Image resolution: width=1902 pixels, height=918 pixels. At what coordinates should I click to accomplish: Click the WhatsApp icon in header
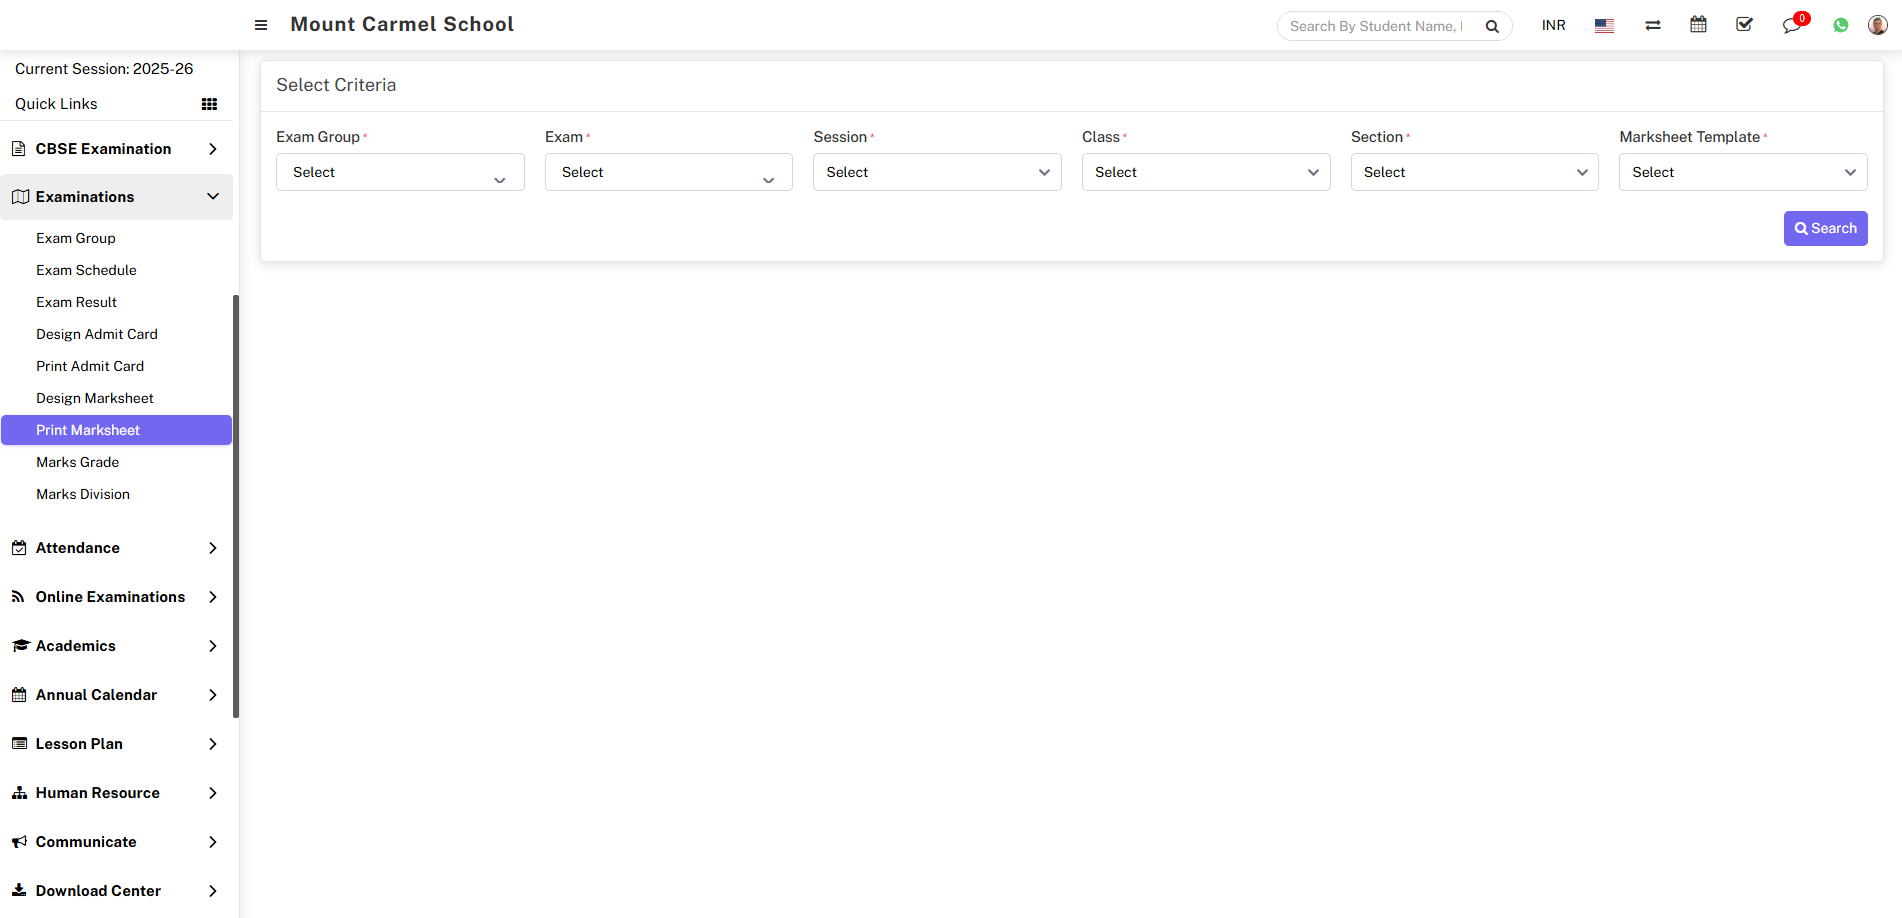[1840, 26]
